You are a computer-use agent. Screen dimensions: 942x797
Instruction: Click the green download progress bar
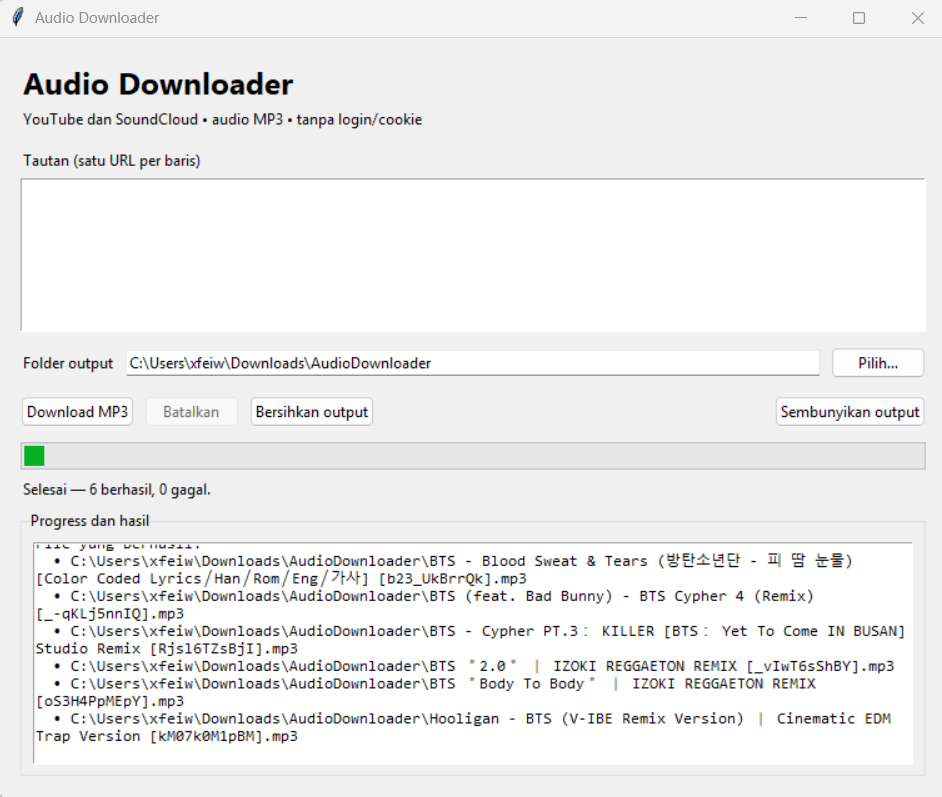pyautogui.click(x=473, y=456)
